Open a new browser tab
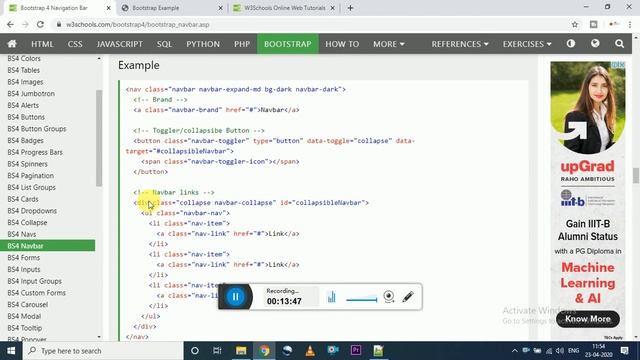This screenshot has height=360, width=640. click(x=350, y=8)
